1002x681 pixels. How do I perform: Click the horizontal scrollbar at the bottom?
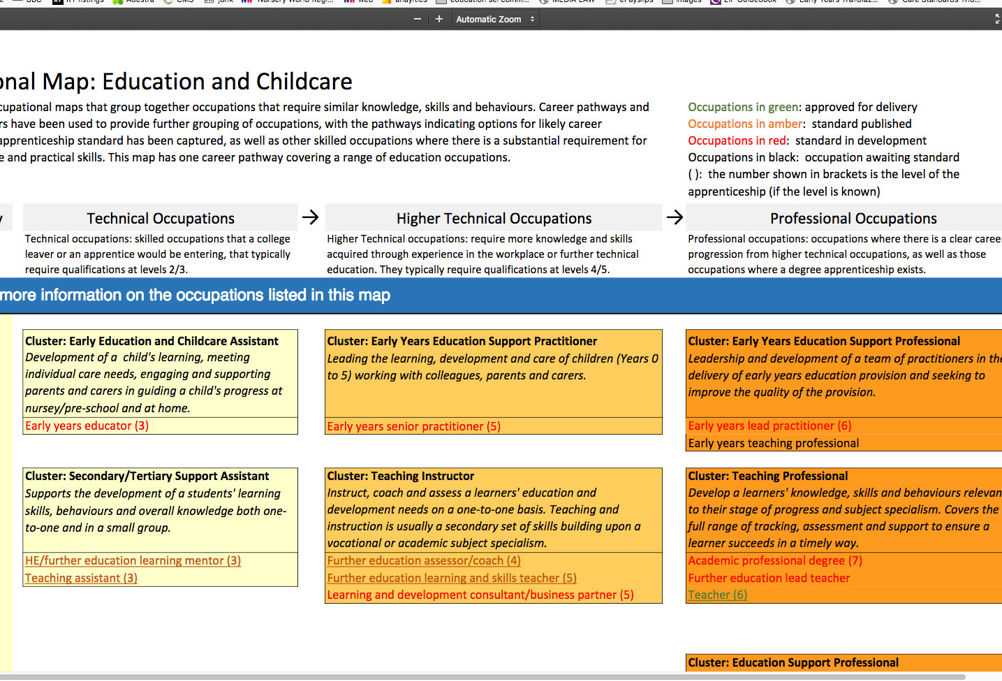tap(482, 677)
